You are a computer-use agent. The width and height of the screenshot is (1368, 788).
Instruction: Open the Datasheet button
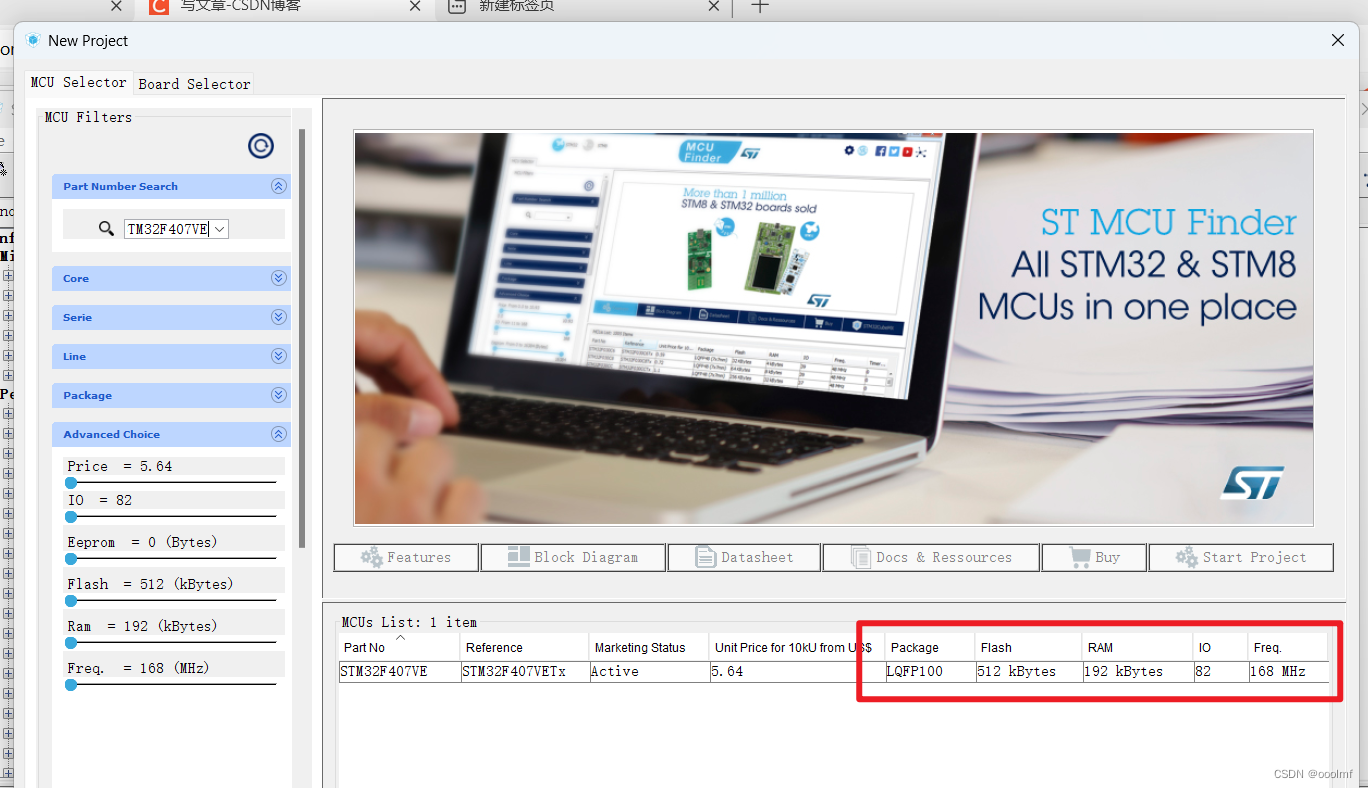(x=744, y=558)
